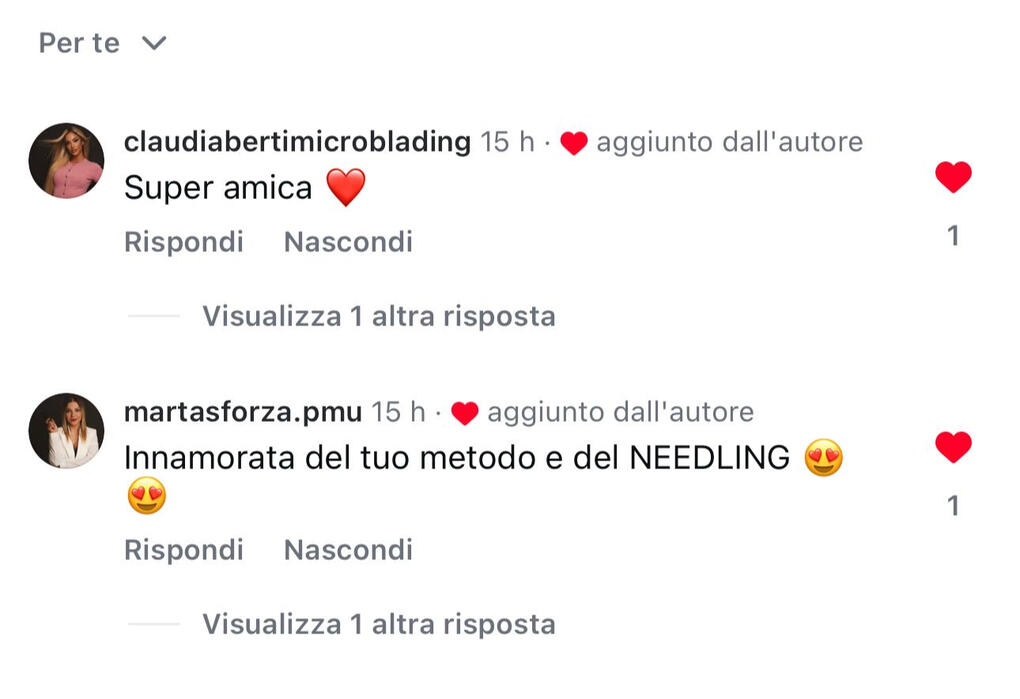The image size is (1020, 699).
Task: Expand "Visualizza 1 altra risposta" under NEEDLING comment
Action: (x=379, y=624)
